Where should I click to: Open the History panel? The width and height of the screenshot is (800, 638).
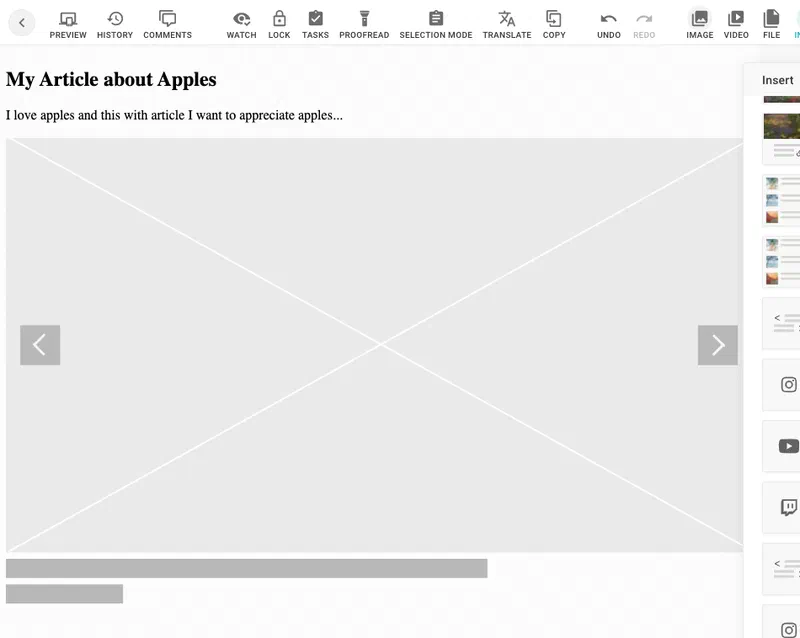[x=115, y=24]
